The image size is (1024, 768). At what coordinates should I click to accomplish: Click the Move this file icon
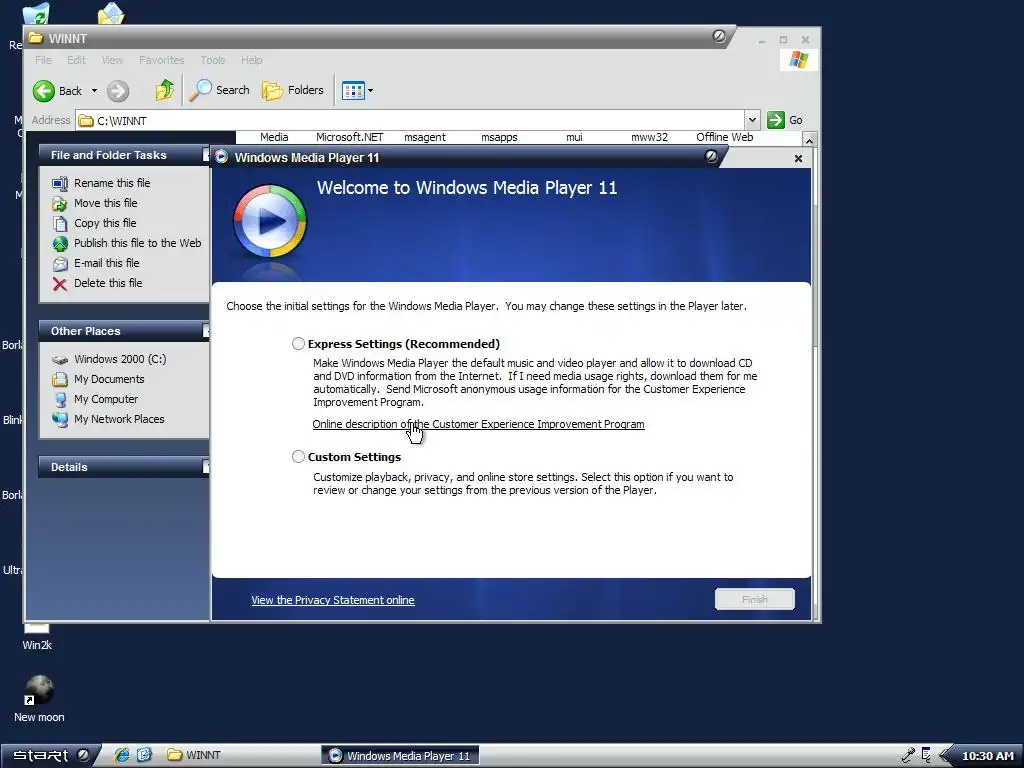click(60, 204)
